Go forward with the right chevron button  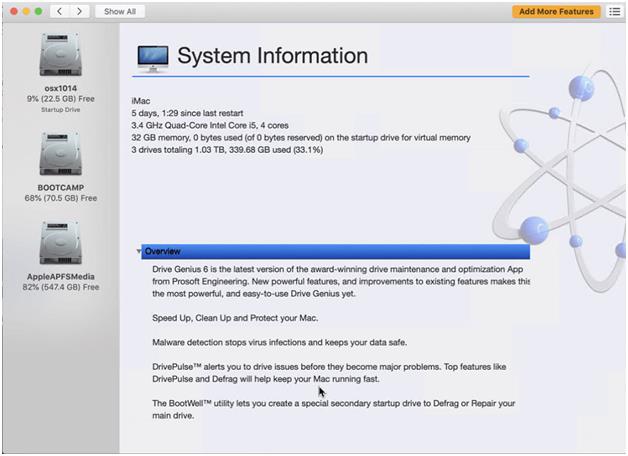(79, 12)
